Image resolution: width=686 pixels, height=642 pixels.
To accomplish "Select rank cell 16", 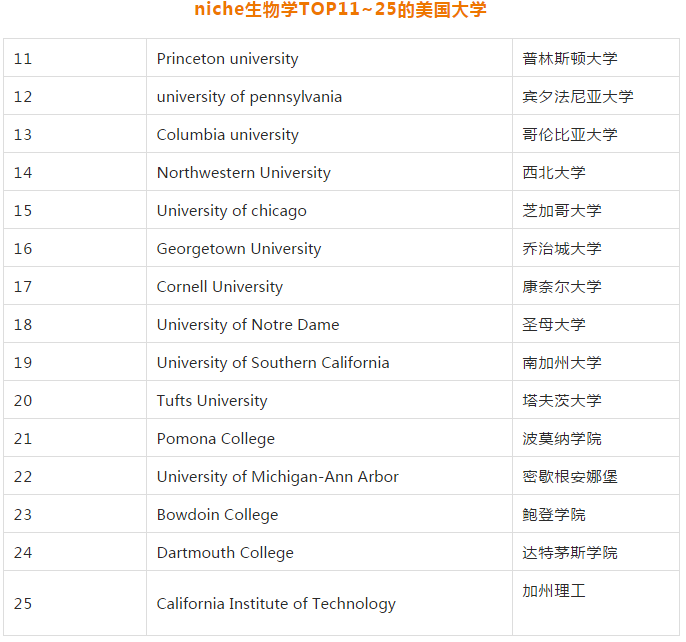I will pos(75,248).
